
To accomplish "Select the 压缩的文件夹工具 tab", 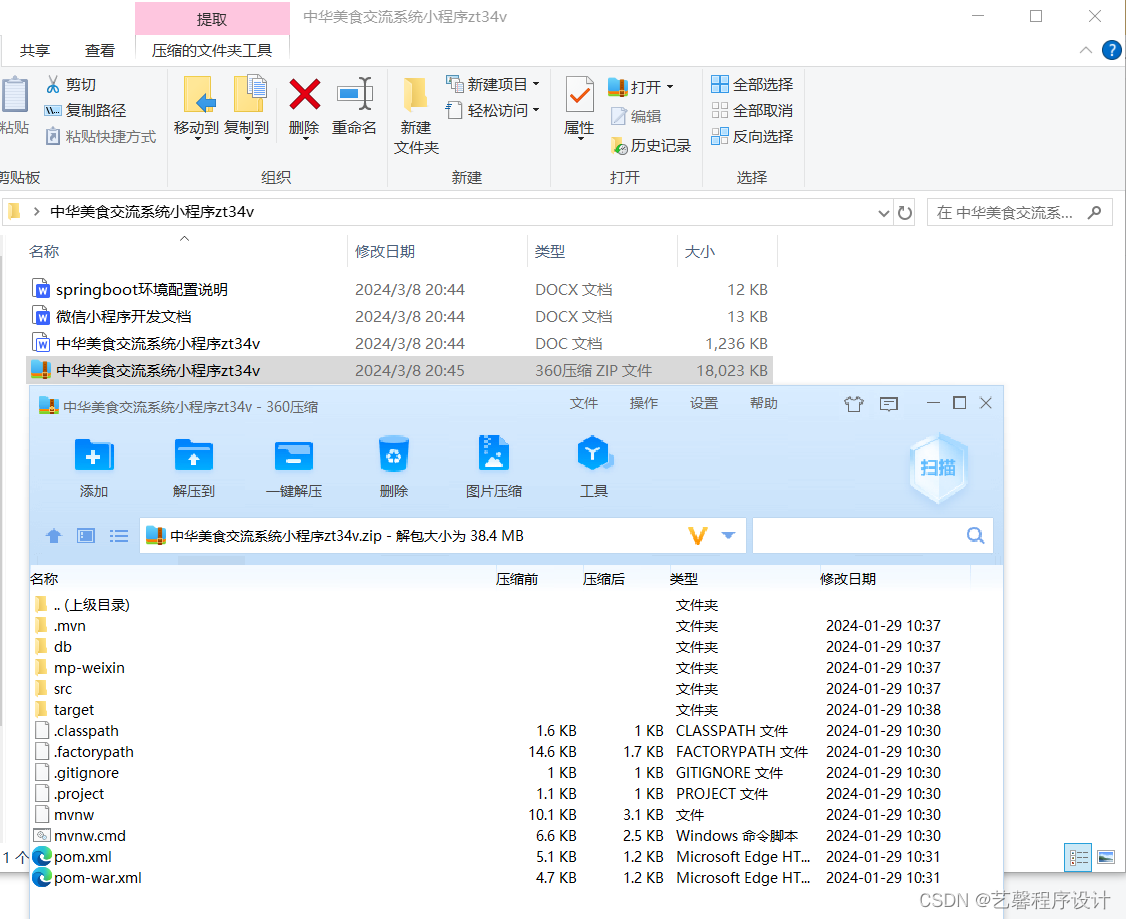I will click(212, 51).
